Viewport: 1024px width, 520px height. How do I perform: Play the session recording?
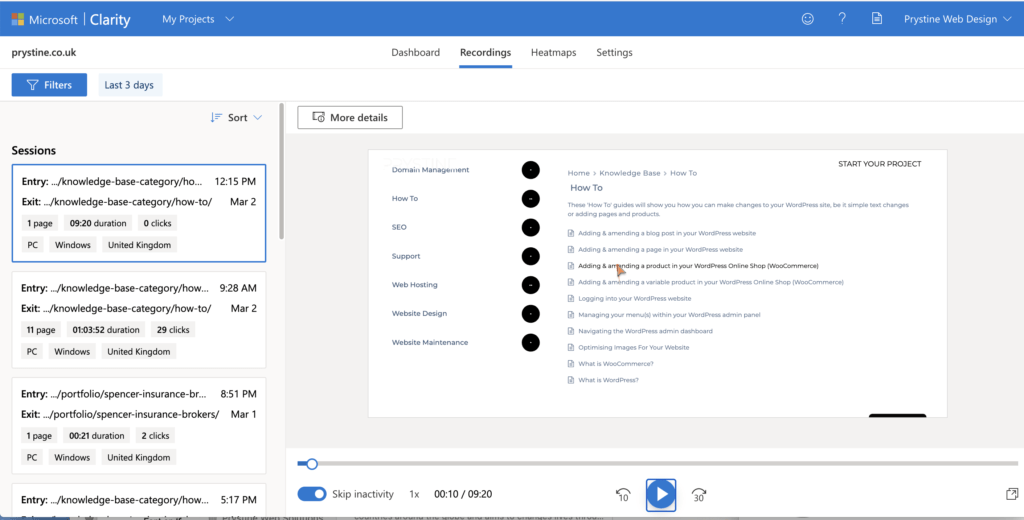pyautogui.click(x=661, y=495)
